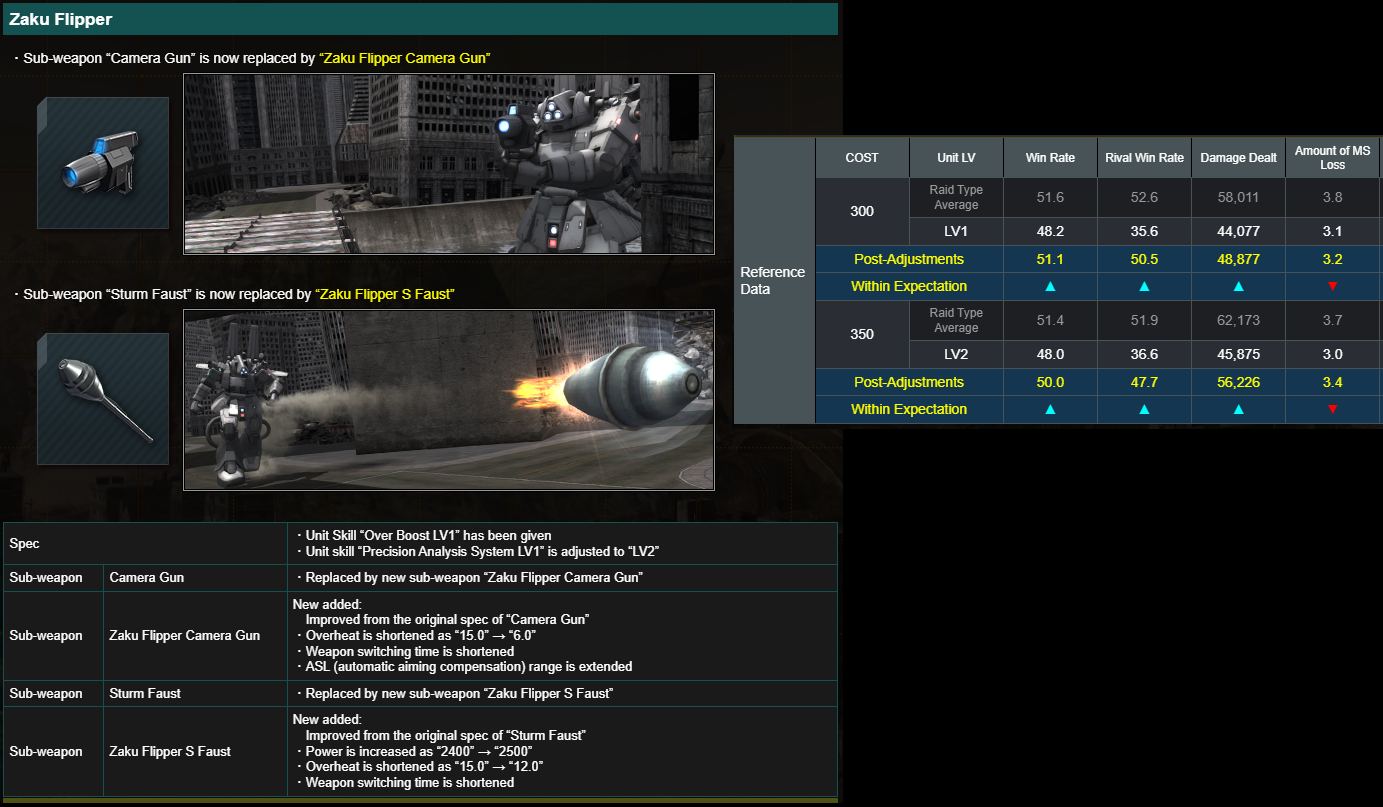The width and height of the screenshot is (1383, 807).
Task: Click the cyan up triangle below Win Rate 50.0
Action: [x=1050, y=409]
